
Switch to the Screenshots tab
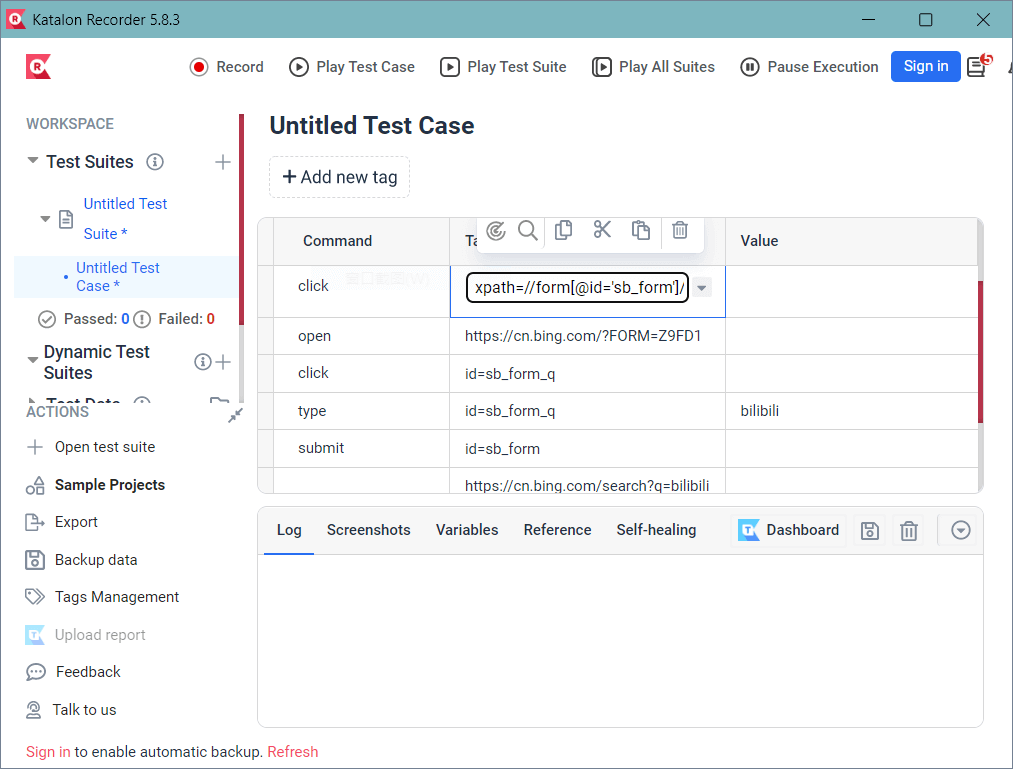click(x=368, y=530)
